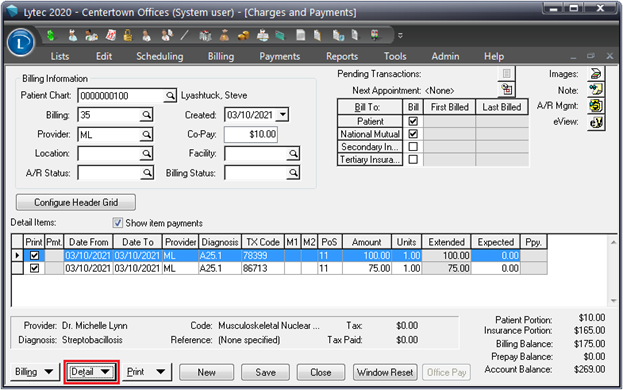Open the Note icon

596,90
